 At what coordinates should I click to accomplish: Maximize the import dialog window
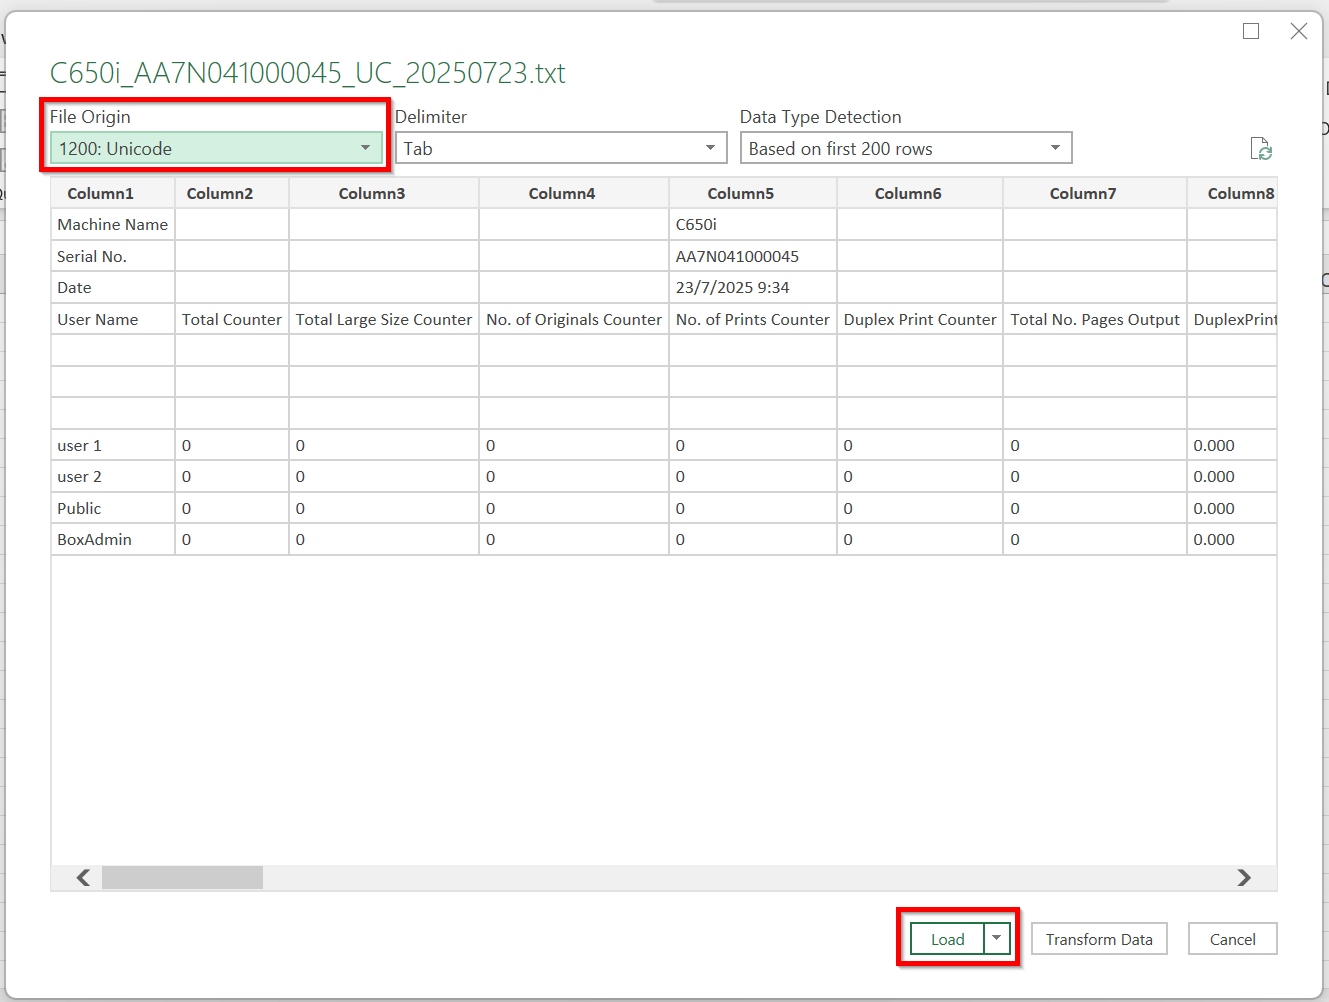click(1251, 32)
